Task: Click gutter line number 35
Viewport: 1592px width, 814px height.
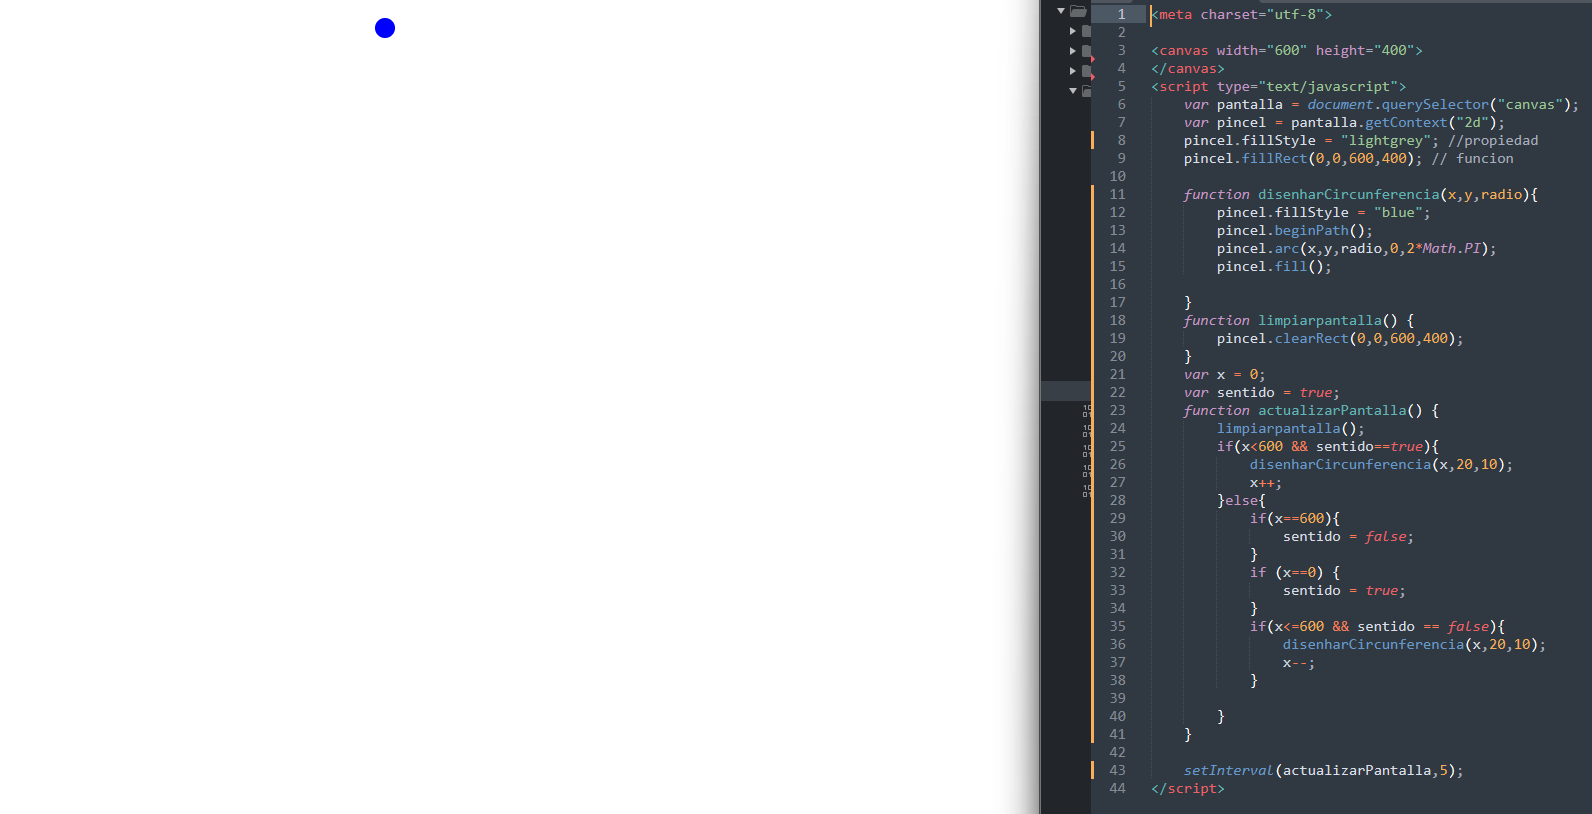Action: coord(1117,627)
